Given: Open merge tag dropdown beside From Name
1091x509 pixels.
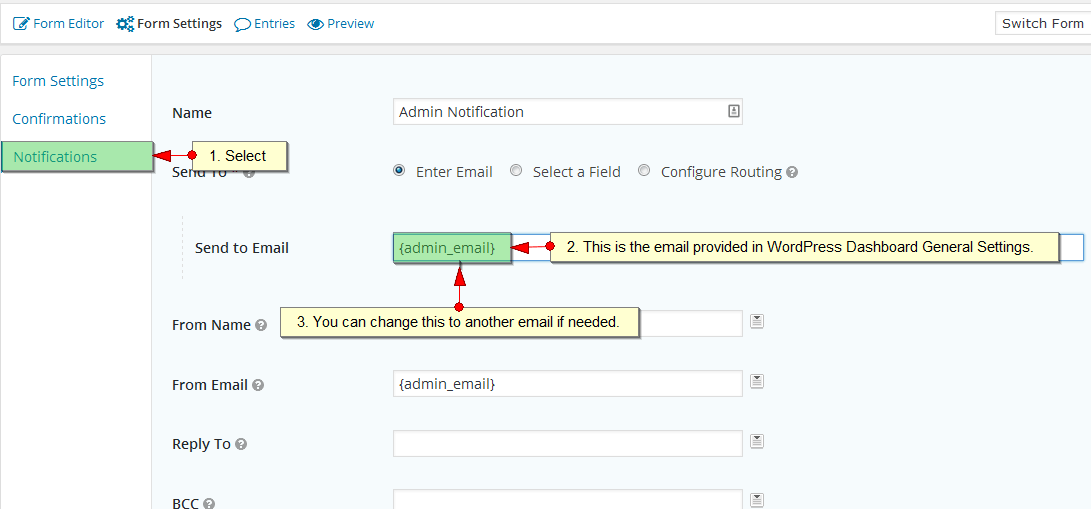Looking at the screenshot, I should [x=757, y=321].
